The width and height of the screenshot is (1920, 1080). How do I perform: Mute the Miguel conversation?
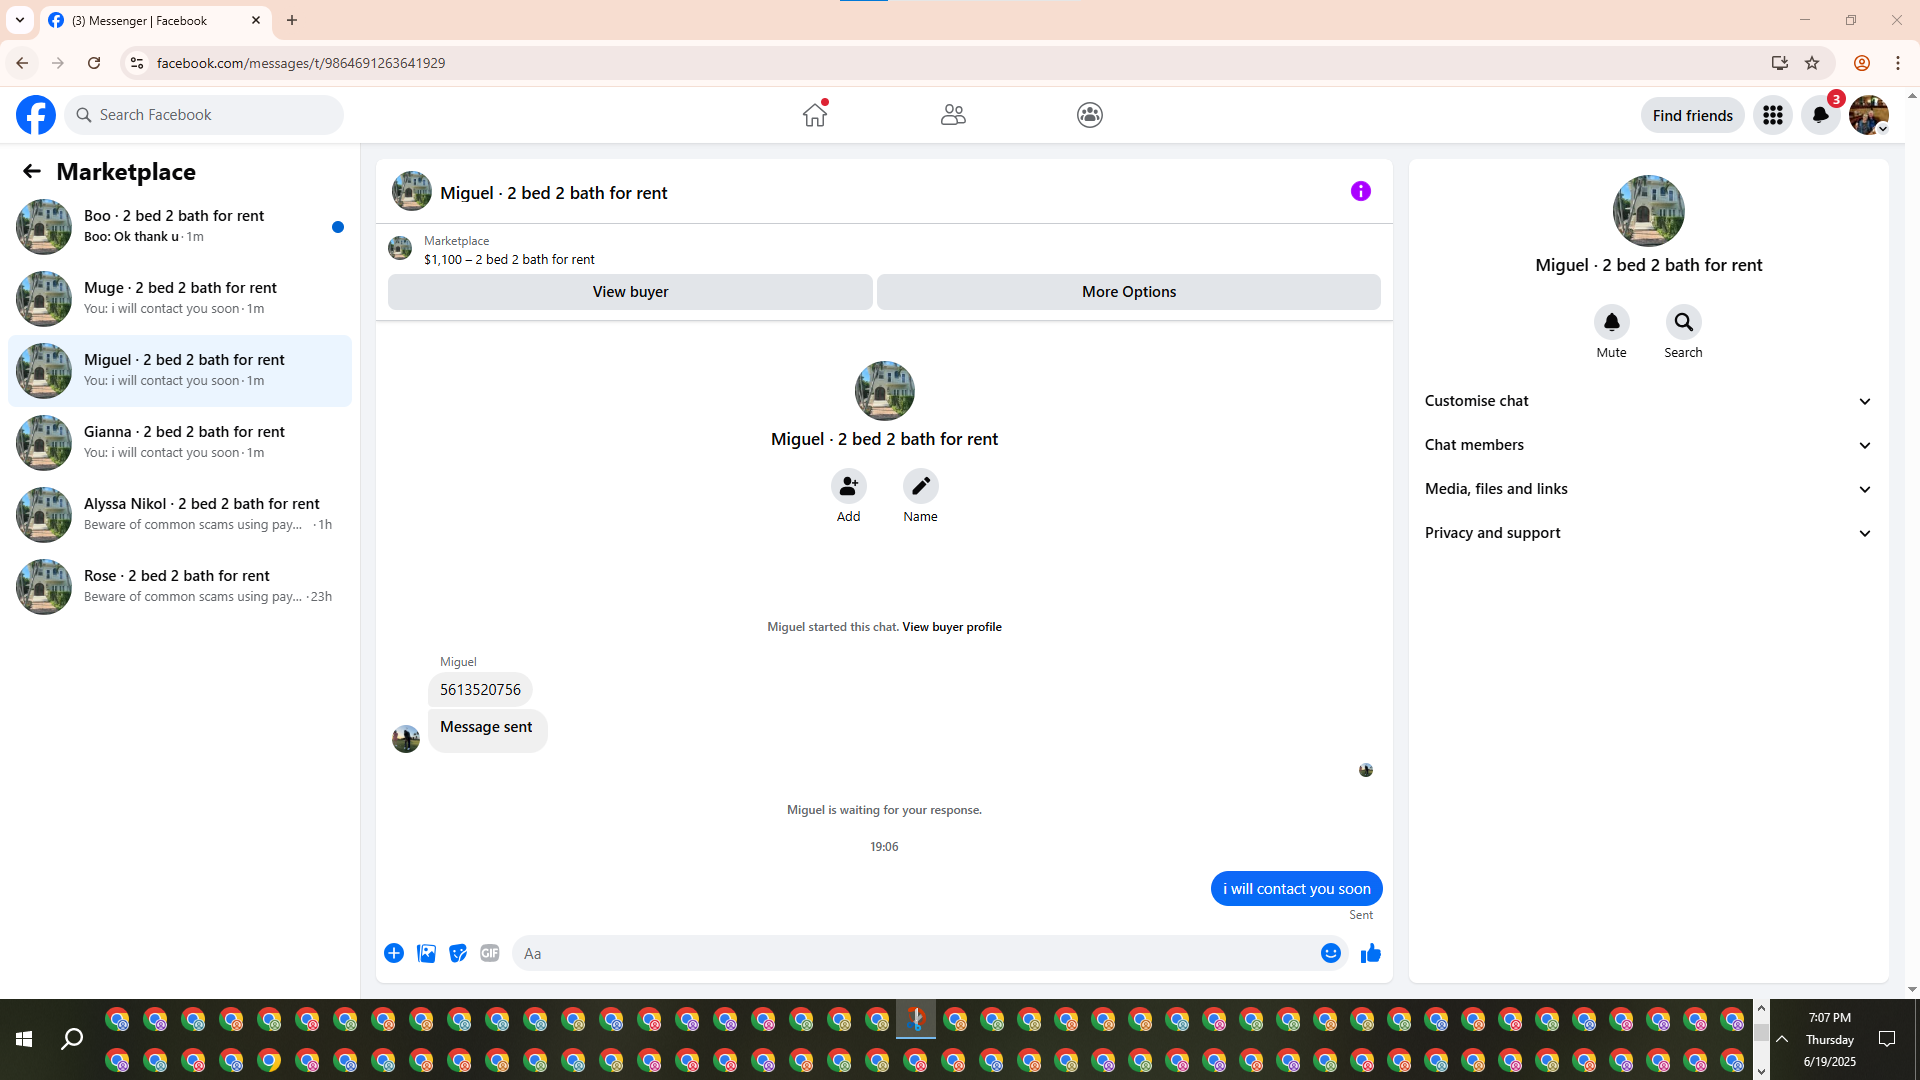click(1611, 322)
